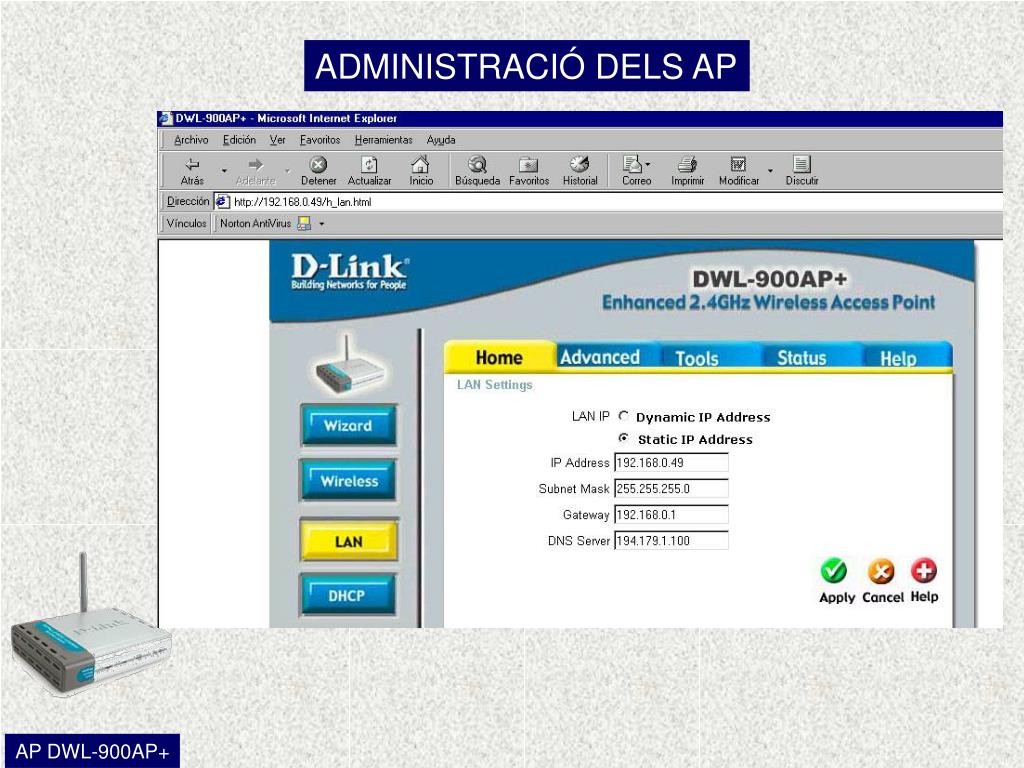
Task: Expand the Adelante history dropdown arrow
Action: 287,171
